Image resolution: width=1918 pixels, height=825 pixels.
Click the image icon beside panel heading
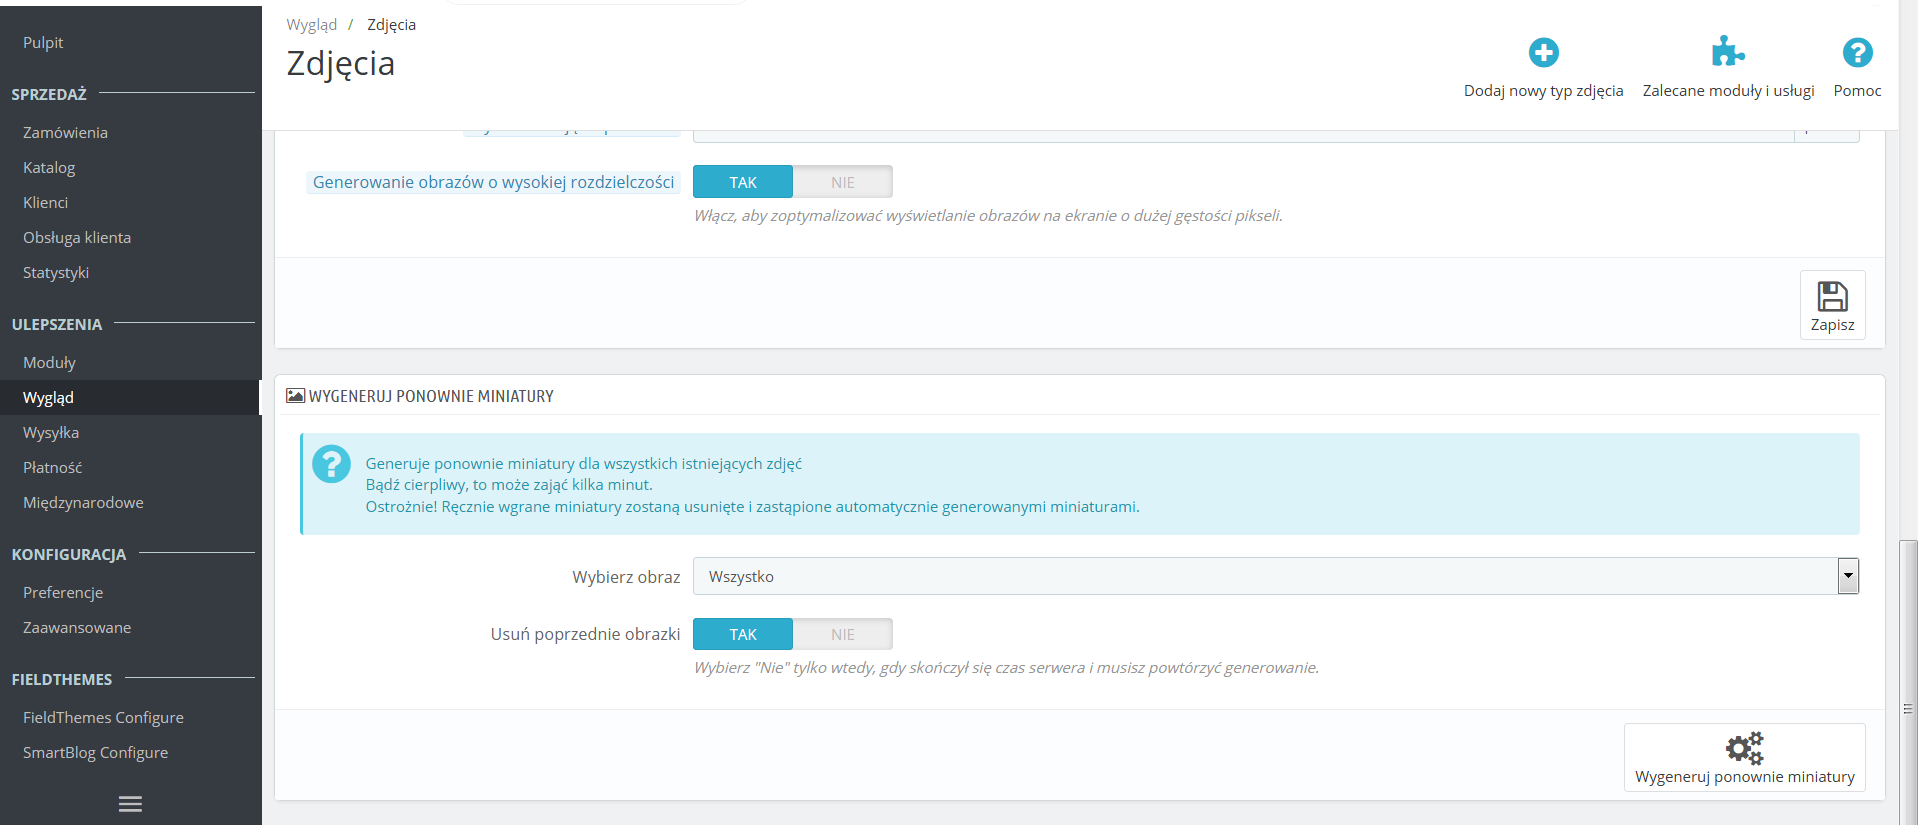point(295,396)
